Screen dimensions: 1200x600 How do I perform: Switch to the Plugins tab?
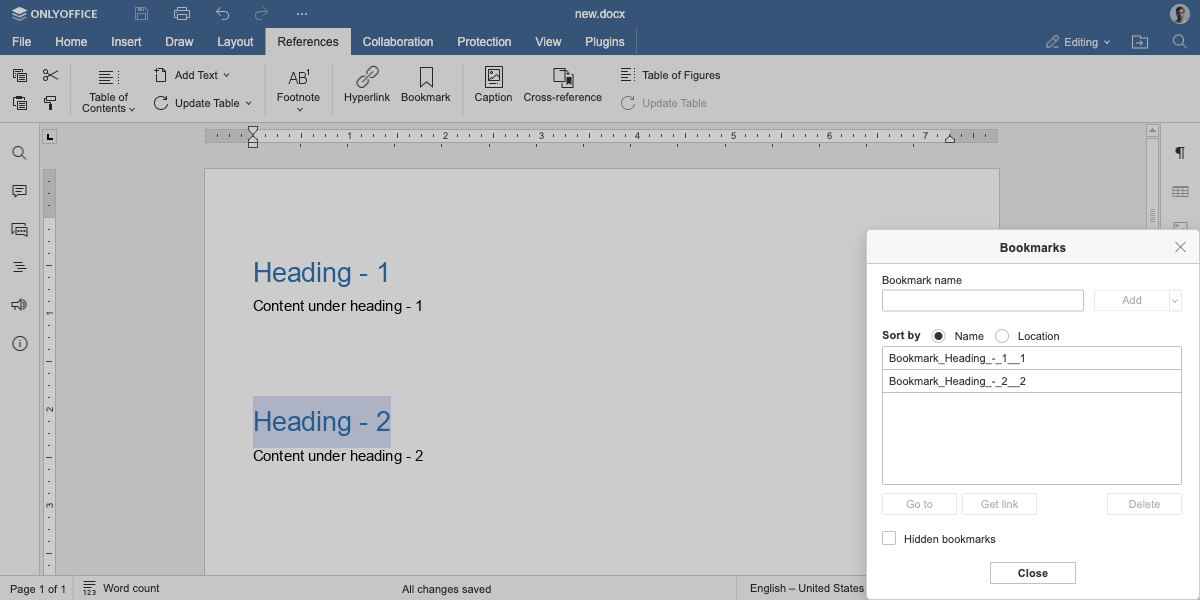[605, 42]
